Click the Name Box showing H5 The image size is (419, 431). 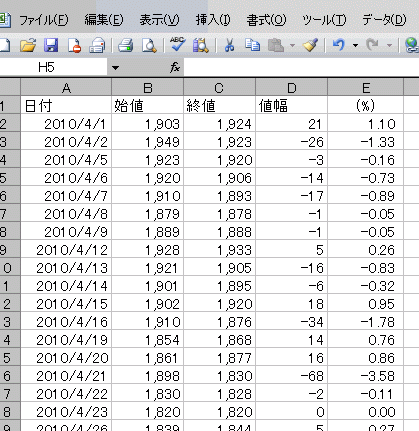coord(53,68)
